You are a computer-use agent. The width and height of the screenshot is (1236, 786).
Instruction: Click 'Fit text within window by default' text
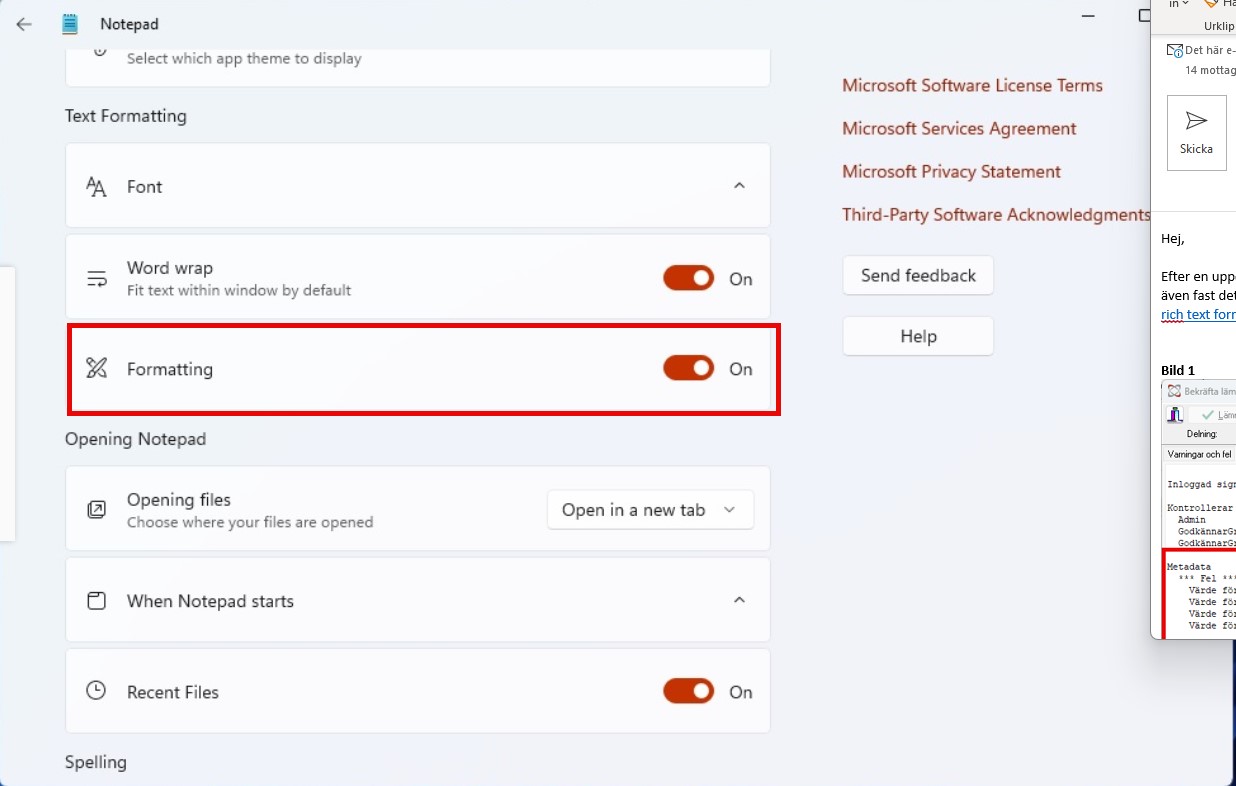(x=239, y=291)
